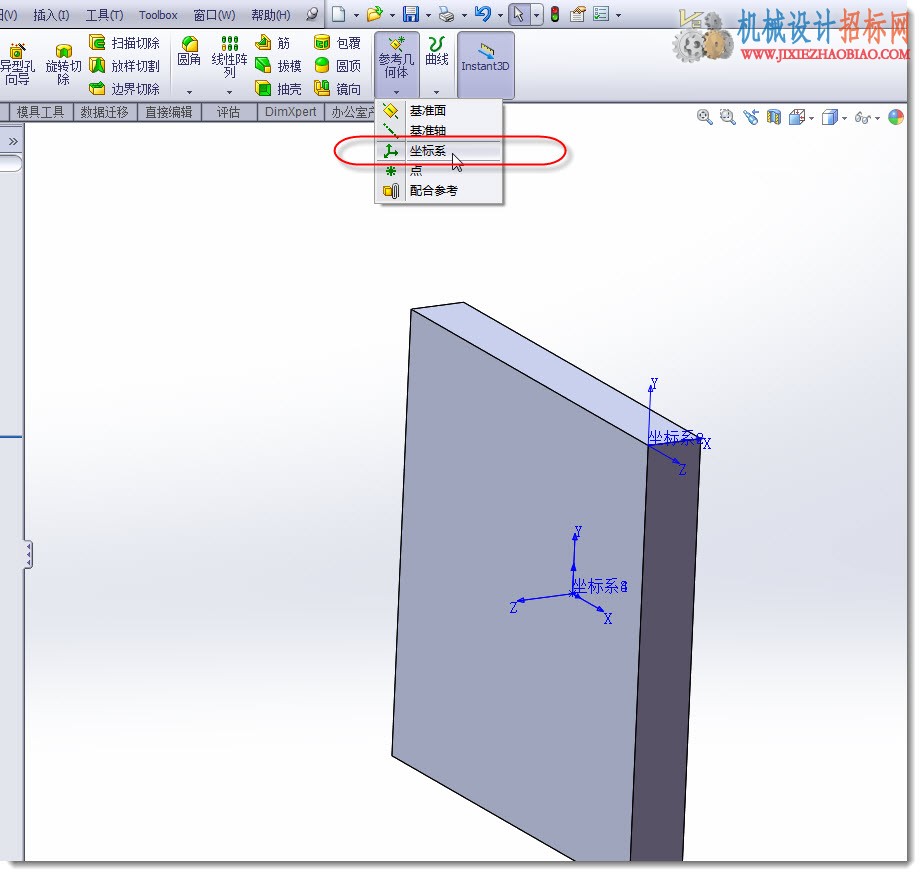Click the 拔模 draft tool icon
The width and height of the screenshot is (922, 876).
tap(263, 65)
